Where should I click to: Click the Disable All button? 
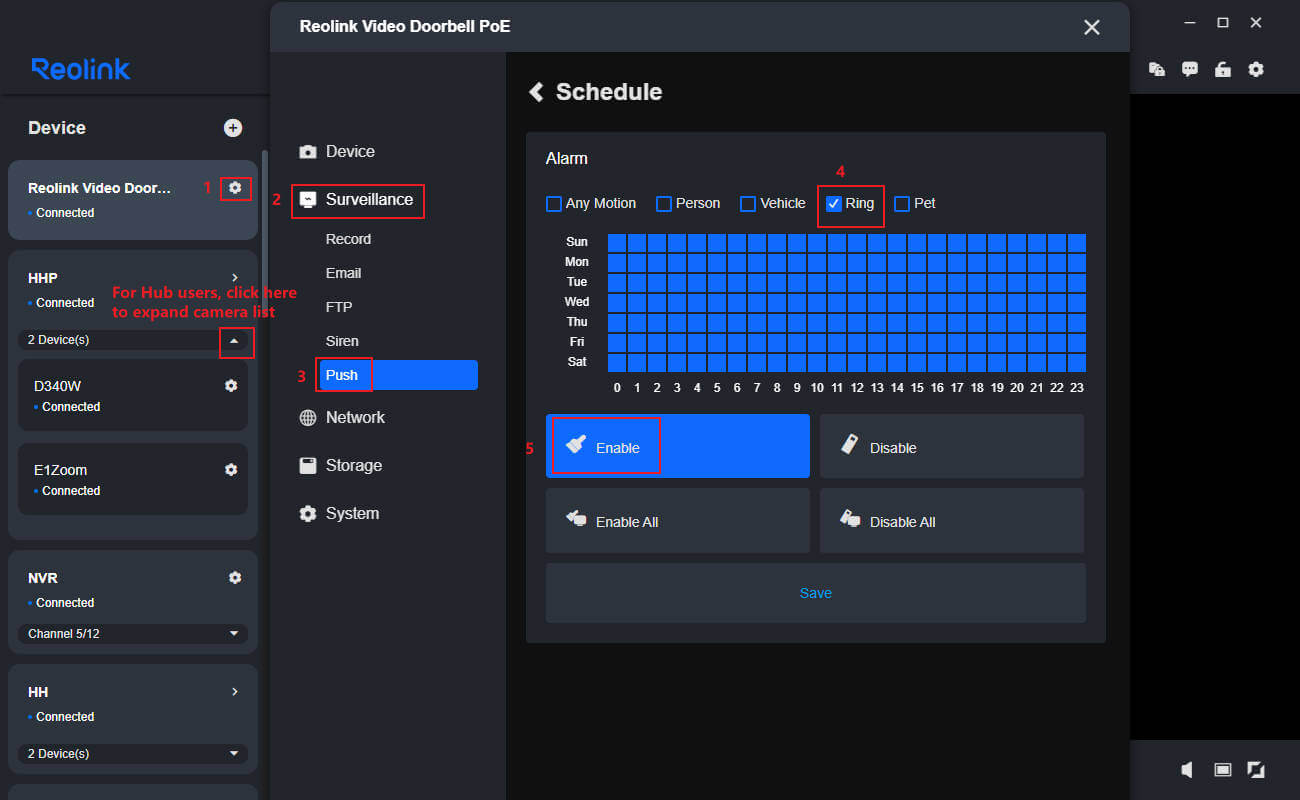(x=951, y=521)
